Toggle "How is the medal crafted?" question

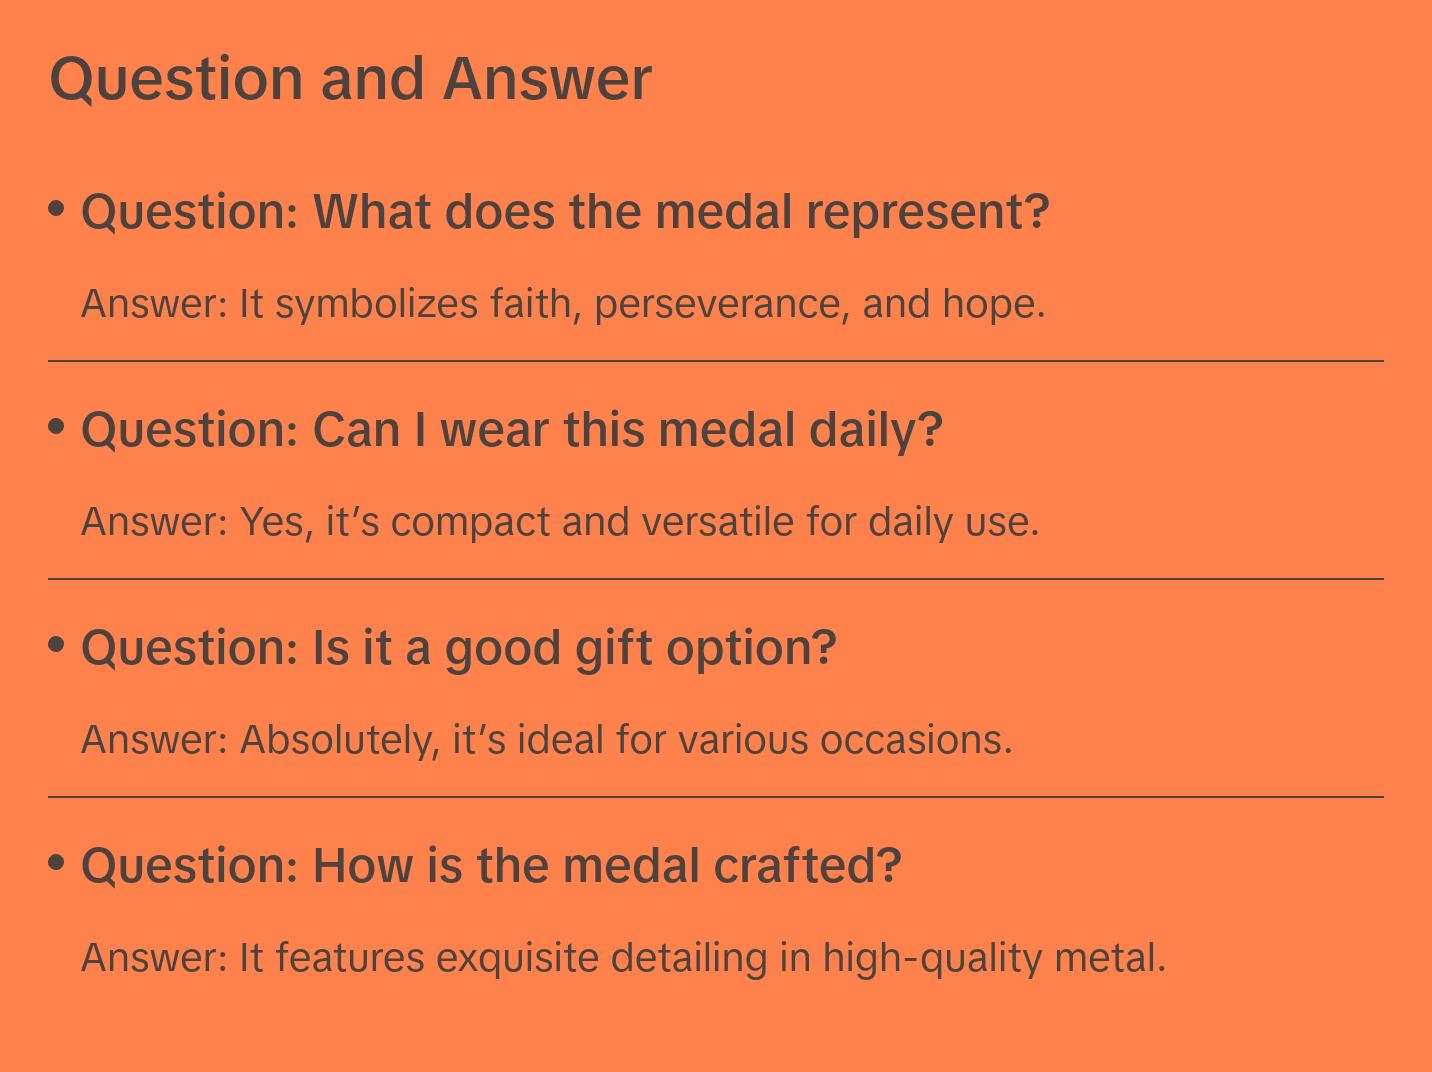tap(491, 866)
